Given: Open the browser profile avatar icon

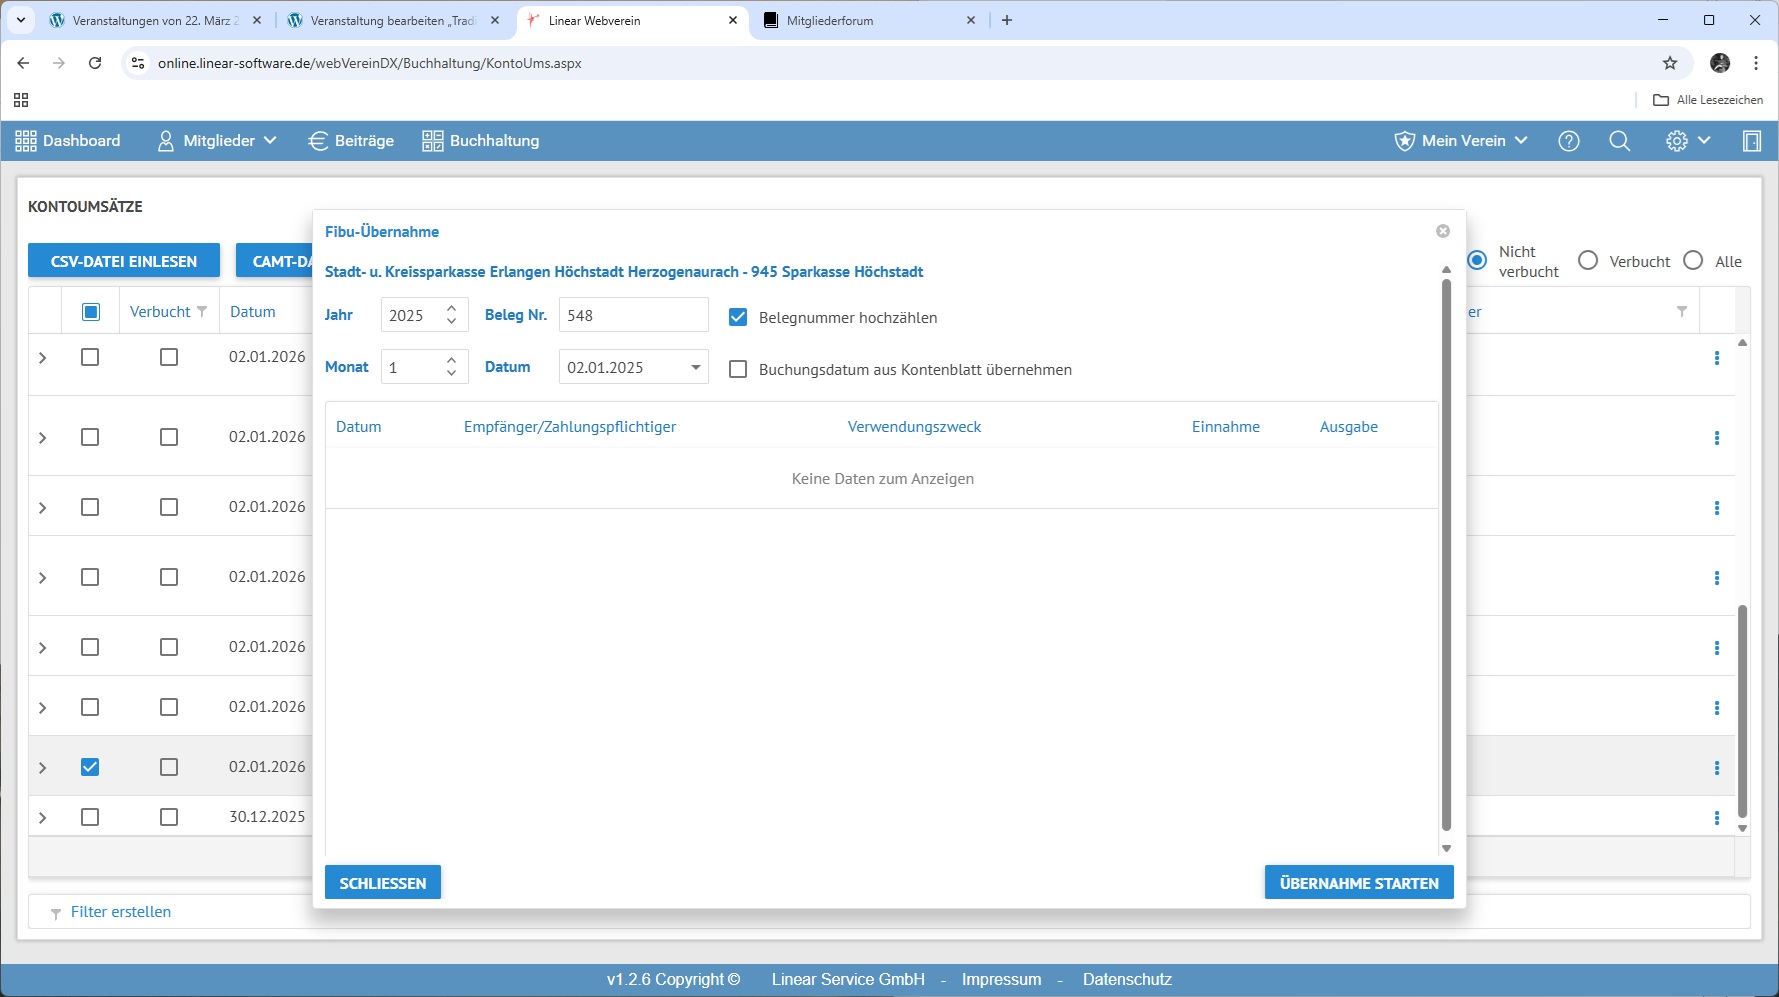Looking at the screenshot, I should (x=1720, y=63).
